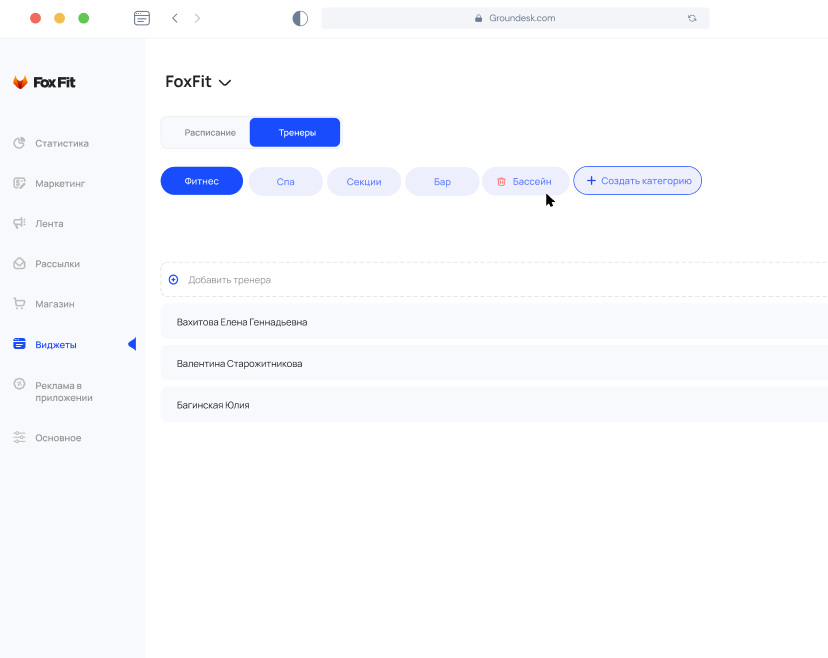The image size is (828, 658).
Task: Click the Fox Fit brand text
Action: click(54, 82)
